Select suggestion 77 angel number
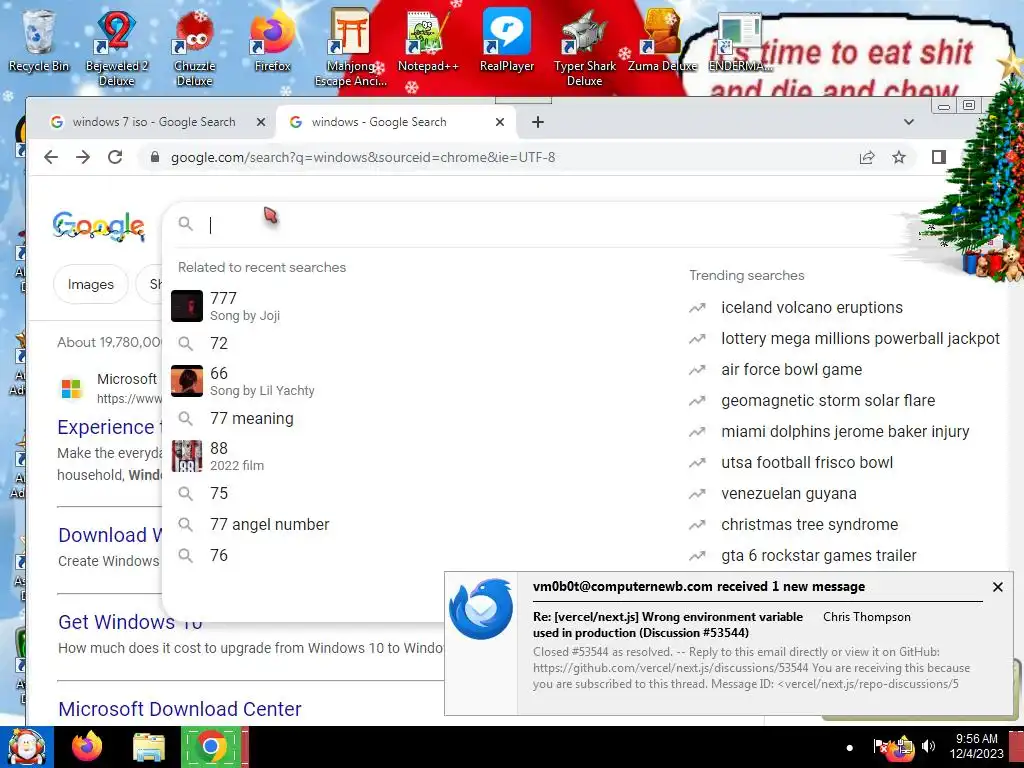The height and width of the screenshot is (768, 1024). click(x=418, y=524)
